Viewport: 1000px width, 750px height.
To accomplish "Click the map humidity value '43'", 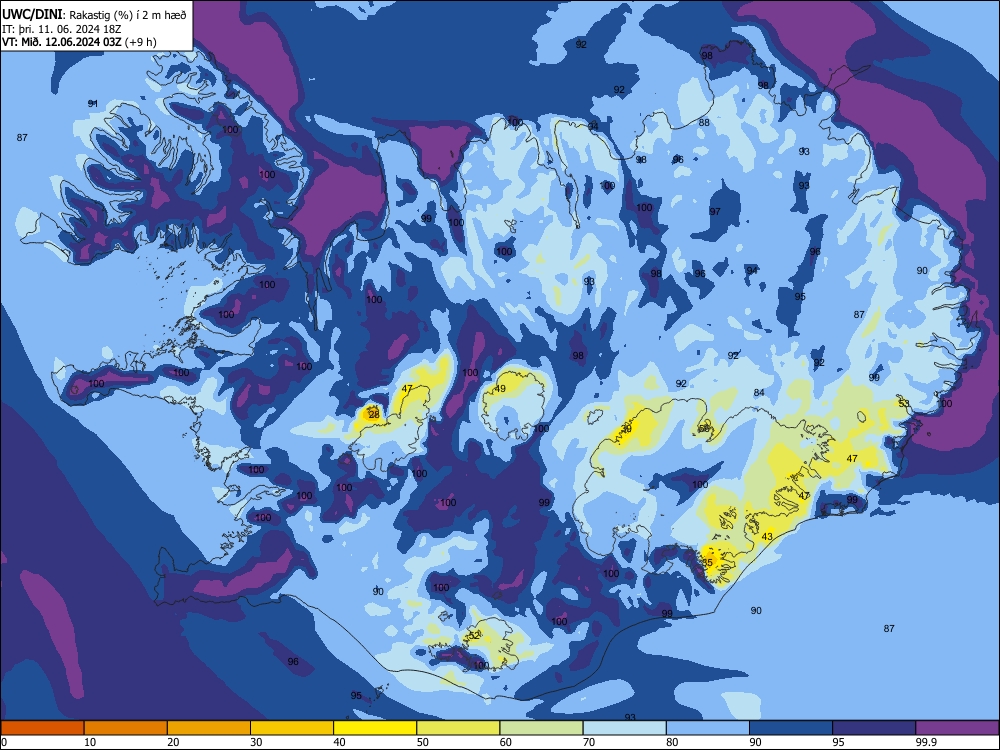I will point(767,536).
